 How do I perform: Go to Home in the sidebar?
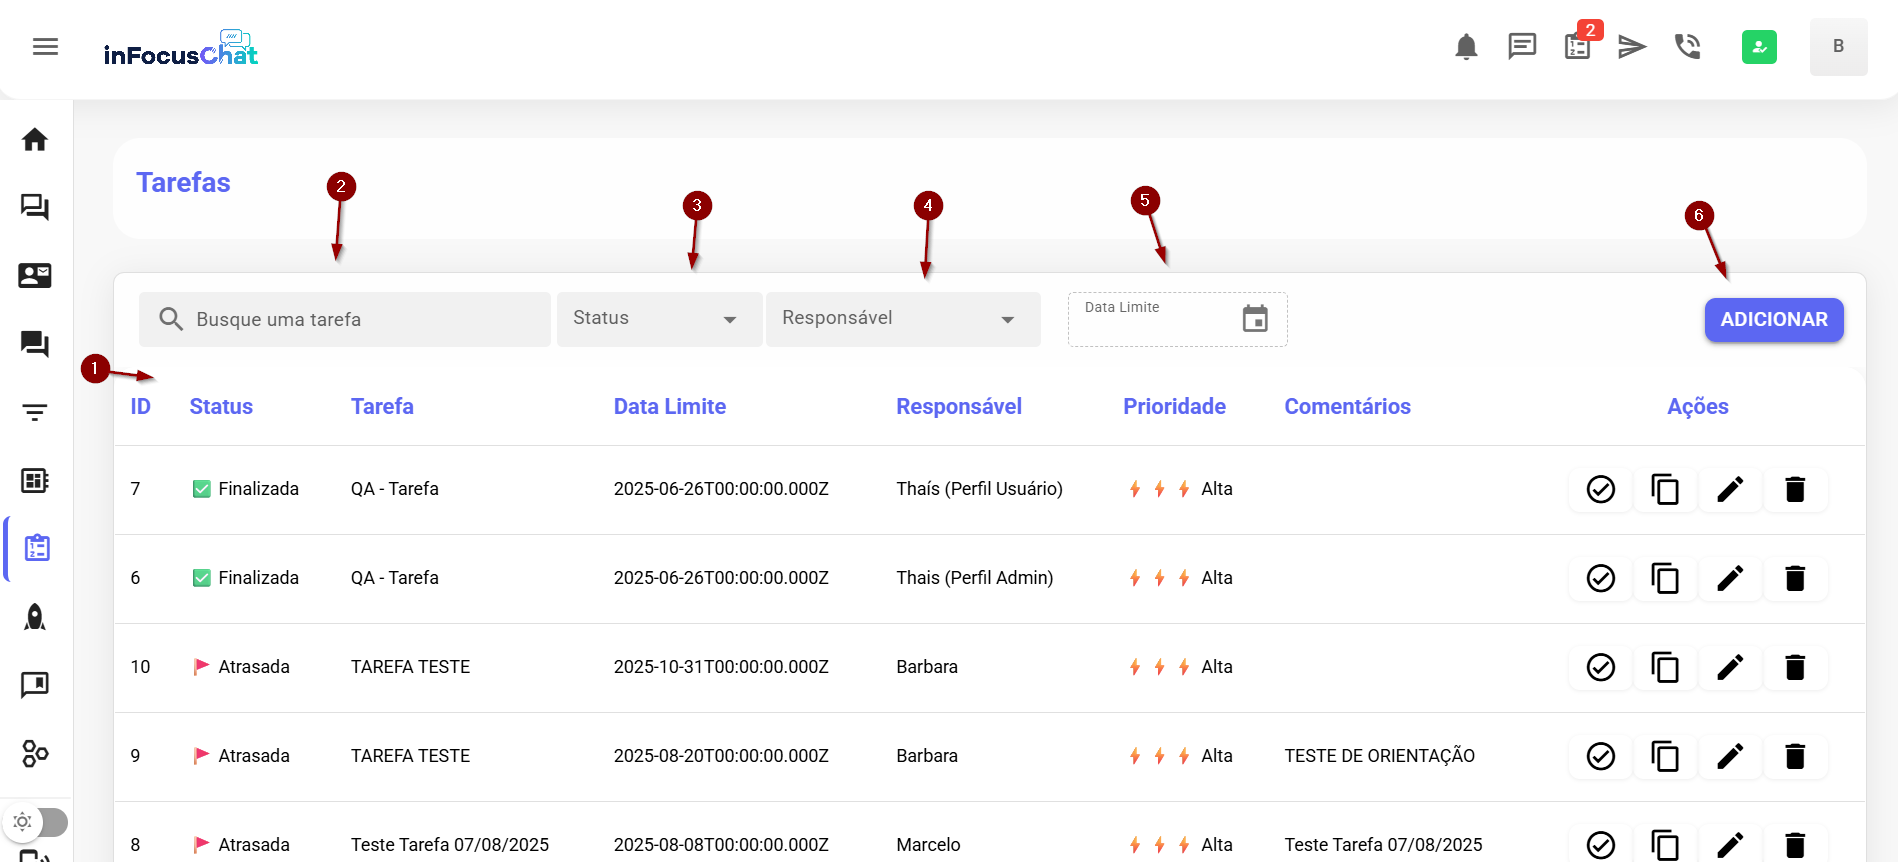point(35,140)
